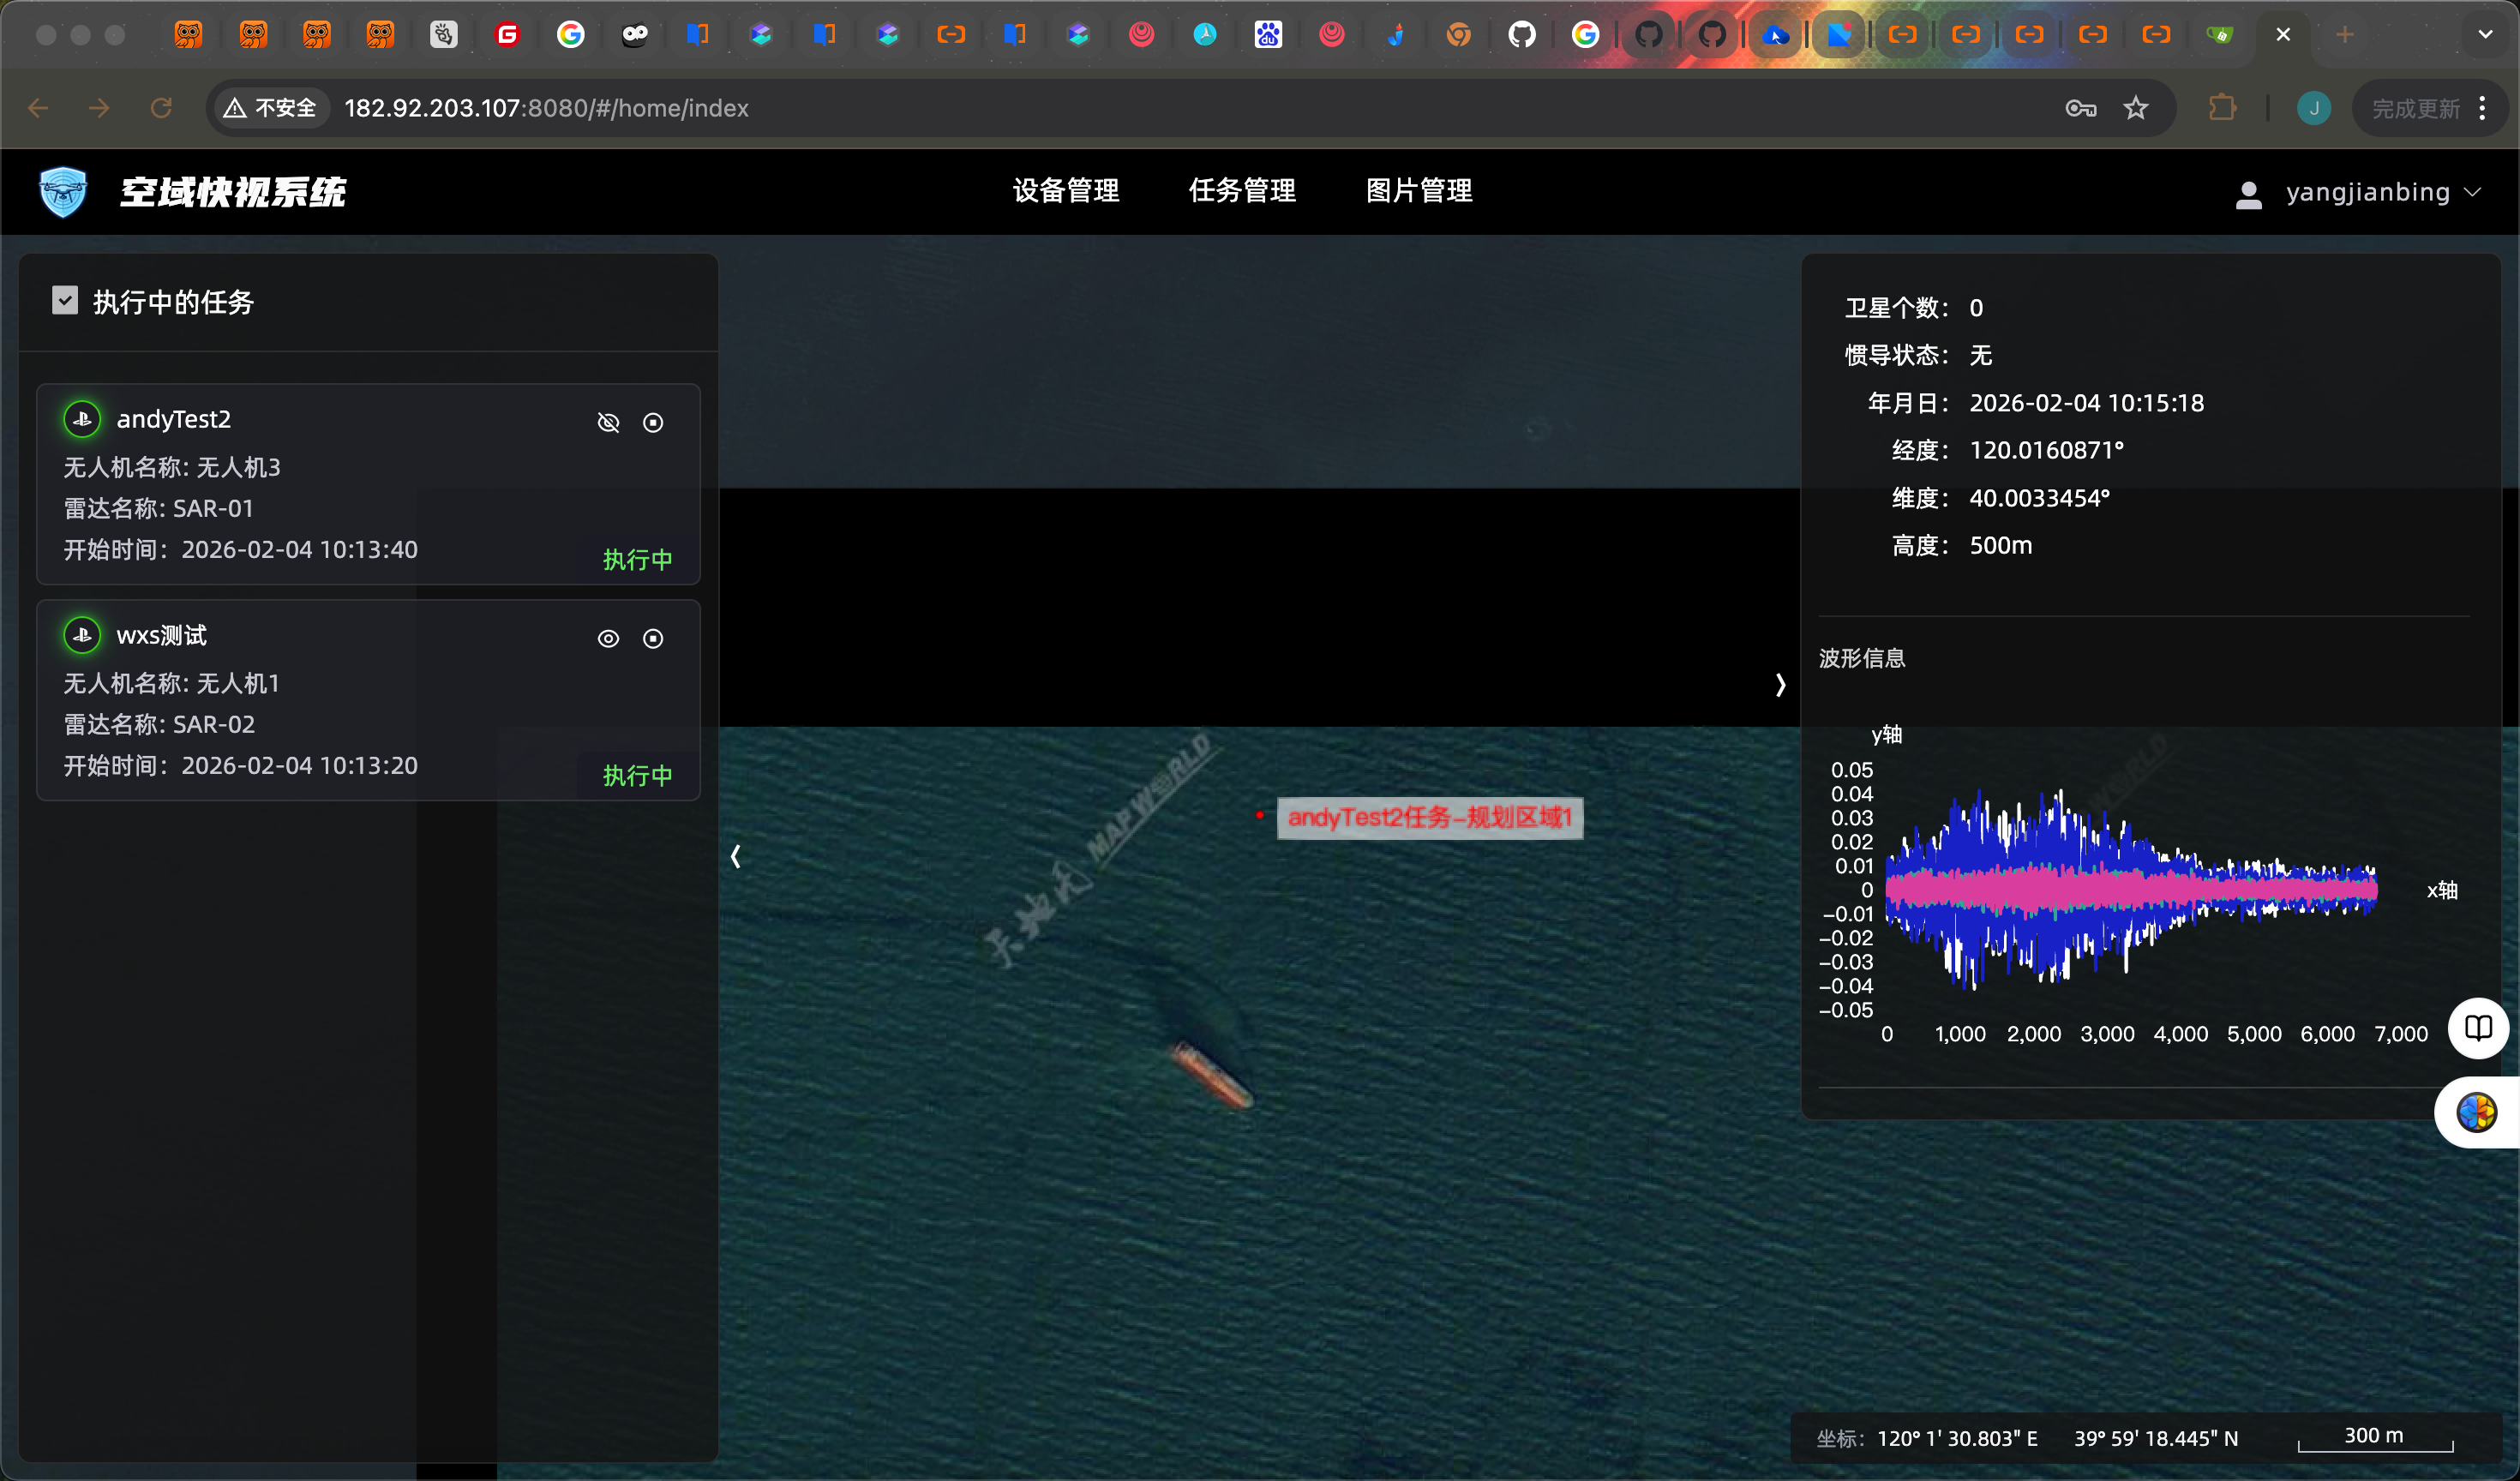Toggle the eye icon for wxs测试 task
This screenshot has height=1481, width=2520.
pos(608,639)
